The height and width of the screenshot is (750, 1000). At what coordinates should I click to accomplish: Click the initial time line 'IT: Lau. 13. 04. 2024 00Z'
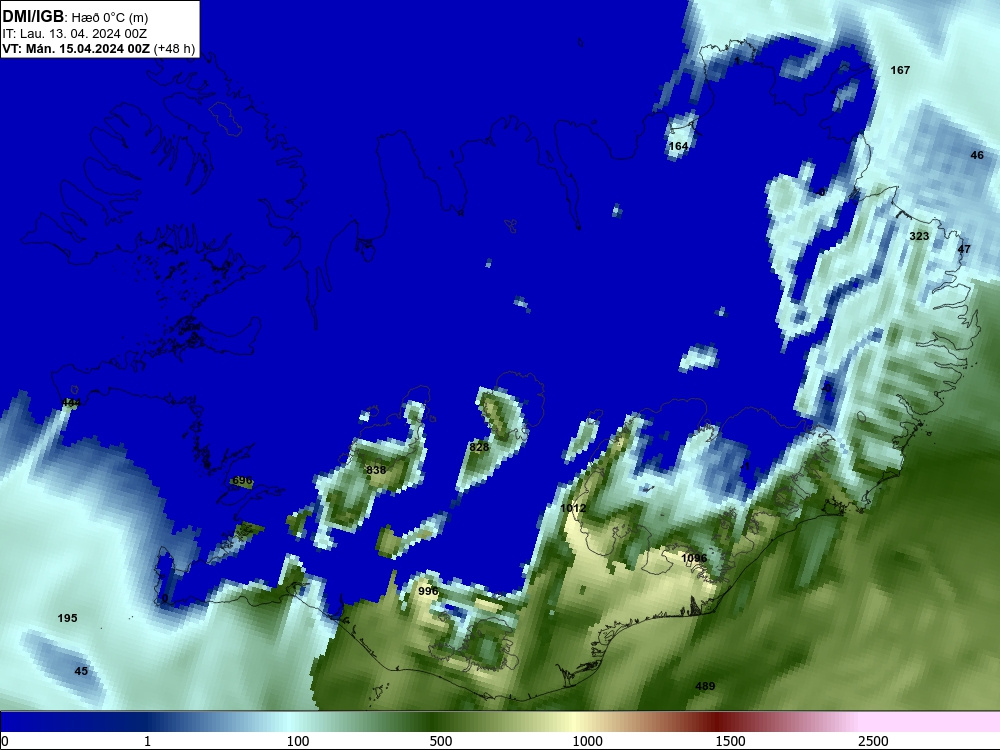point(75,33)
